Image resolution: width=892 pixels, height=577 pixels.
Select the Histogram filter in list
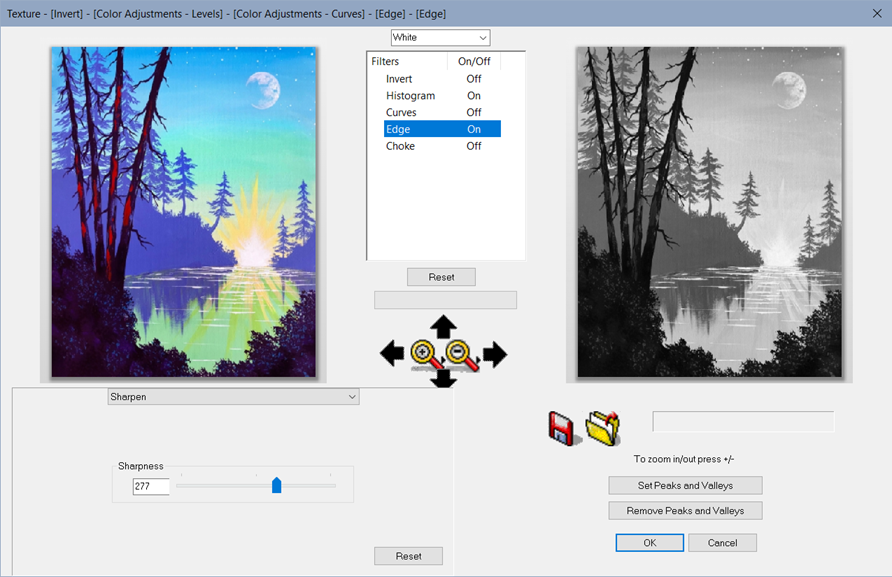click(410, 96)
